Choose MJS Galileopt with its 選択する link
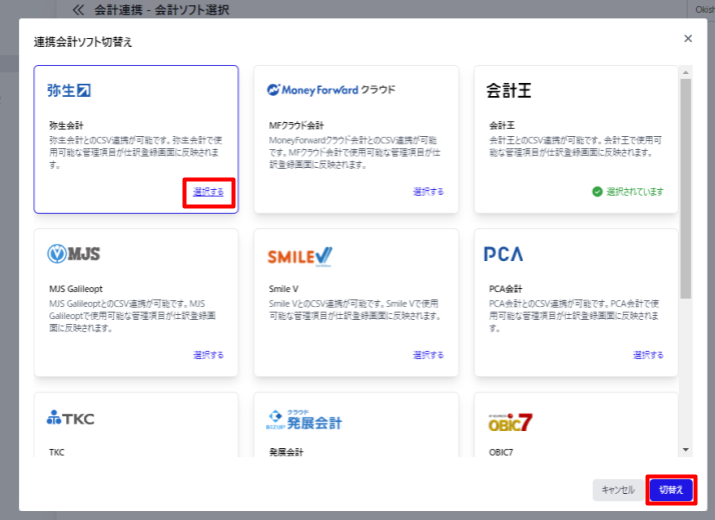Screen dimensions: 715x520 pos(208,355)
